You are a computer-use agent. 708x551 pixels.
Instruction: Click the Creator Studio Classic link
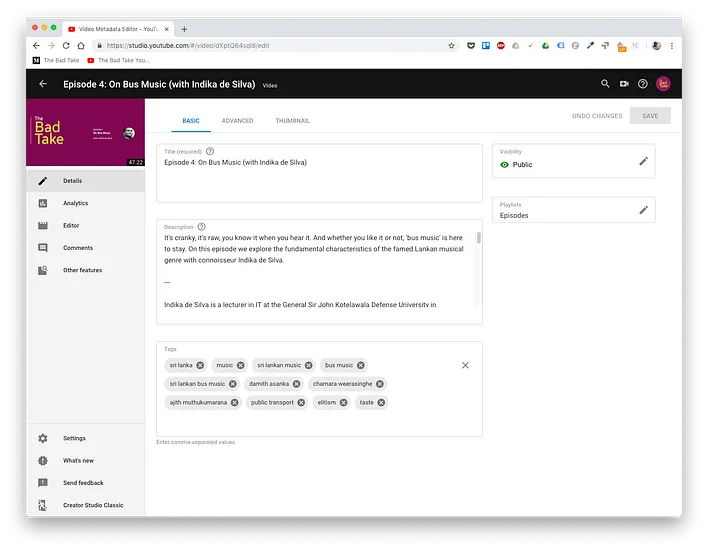coord(93,505)
